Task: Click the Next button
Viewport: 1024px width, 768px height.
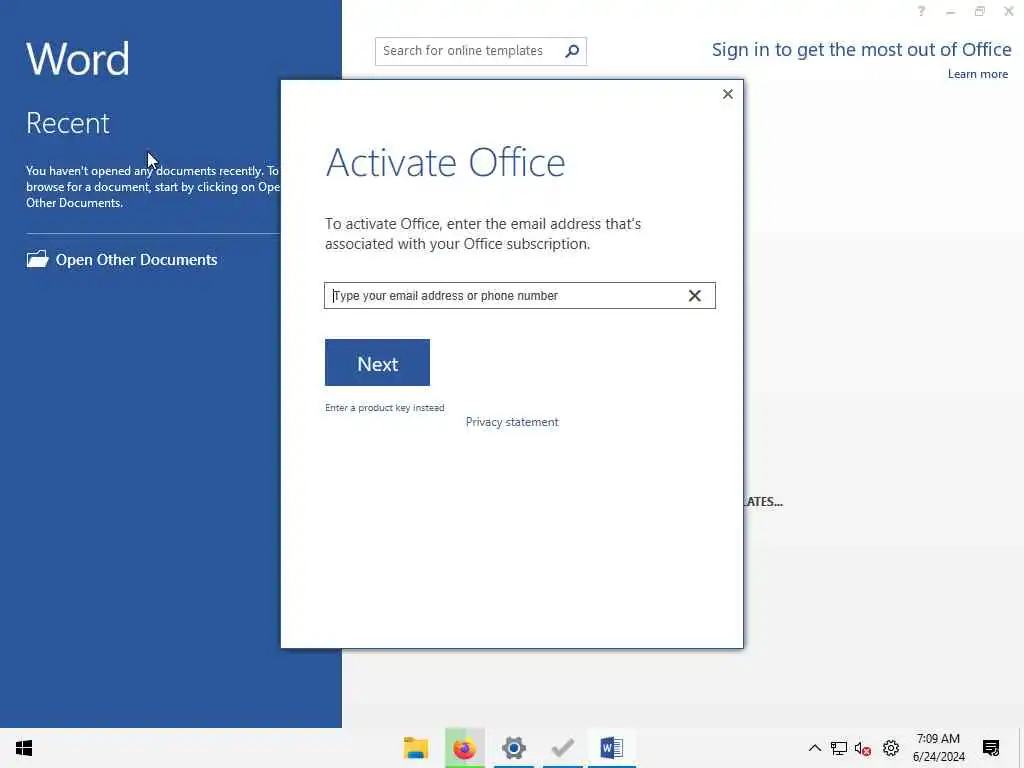Action: click(377, 362)
